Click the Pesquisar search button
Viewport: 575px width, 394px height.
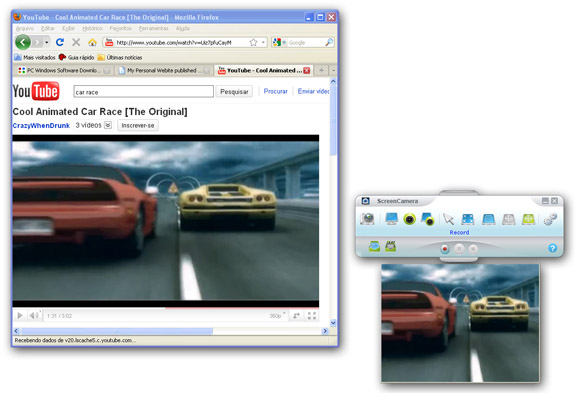click(234, 92)
